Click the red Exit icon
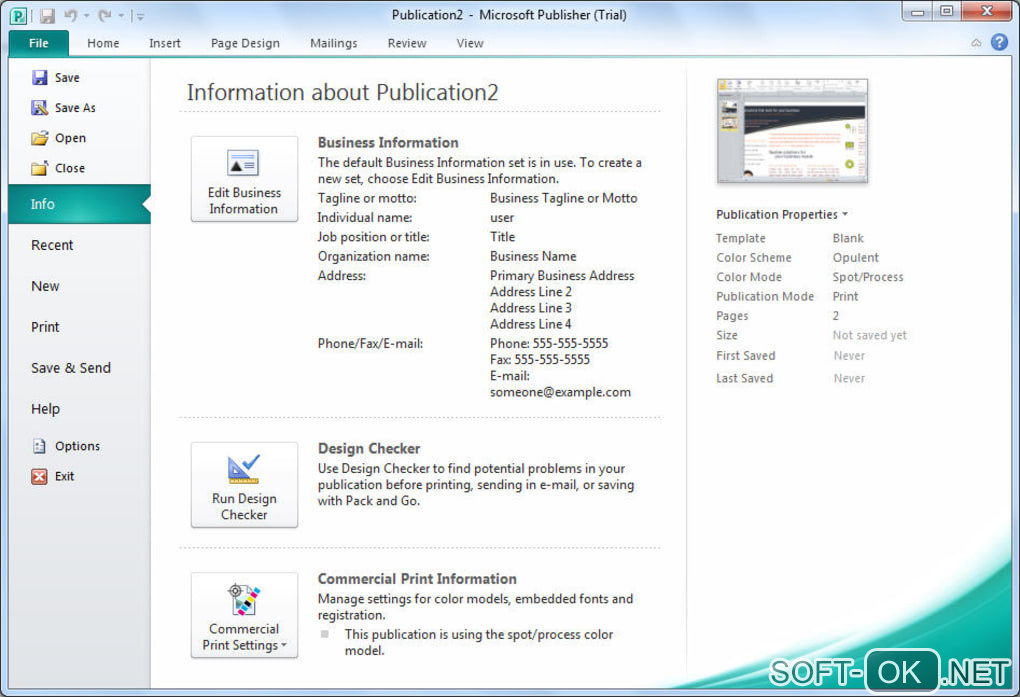The height and width of the screenshot is (697, 1020). 40,476
